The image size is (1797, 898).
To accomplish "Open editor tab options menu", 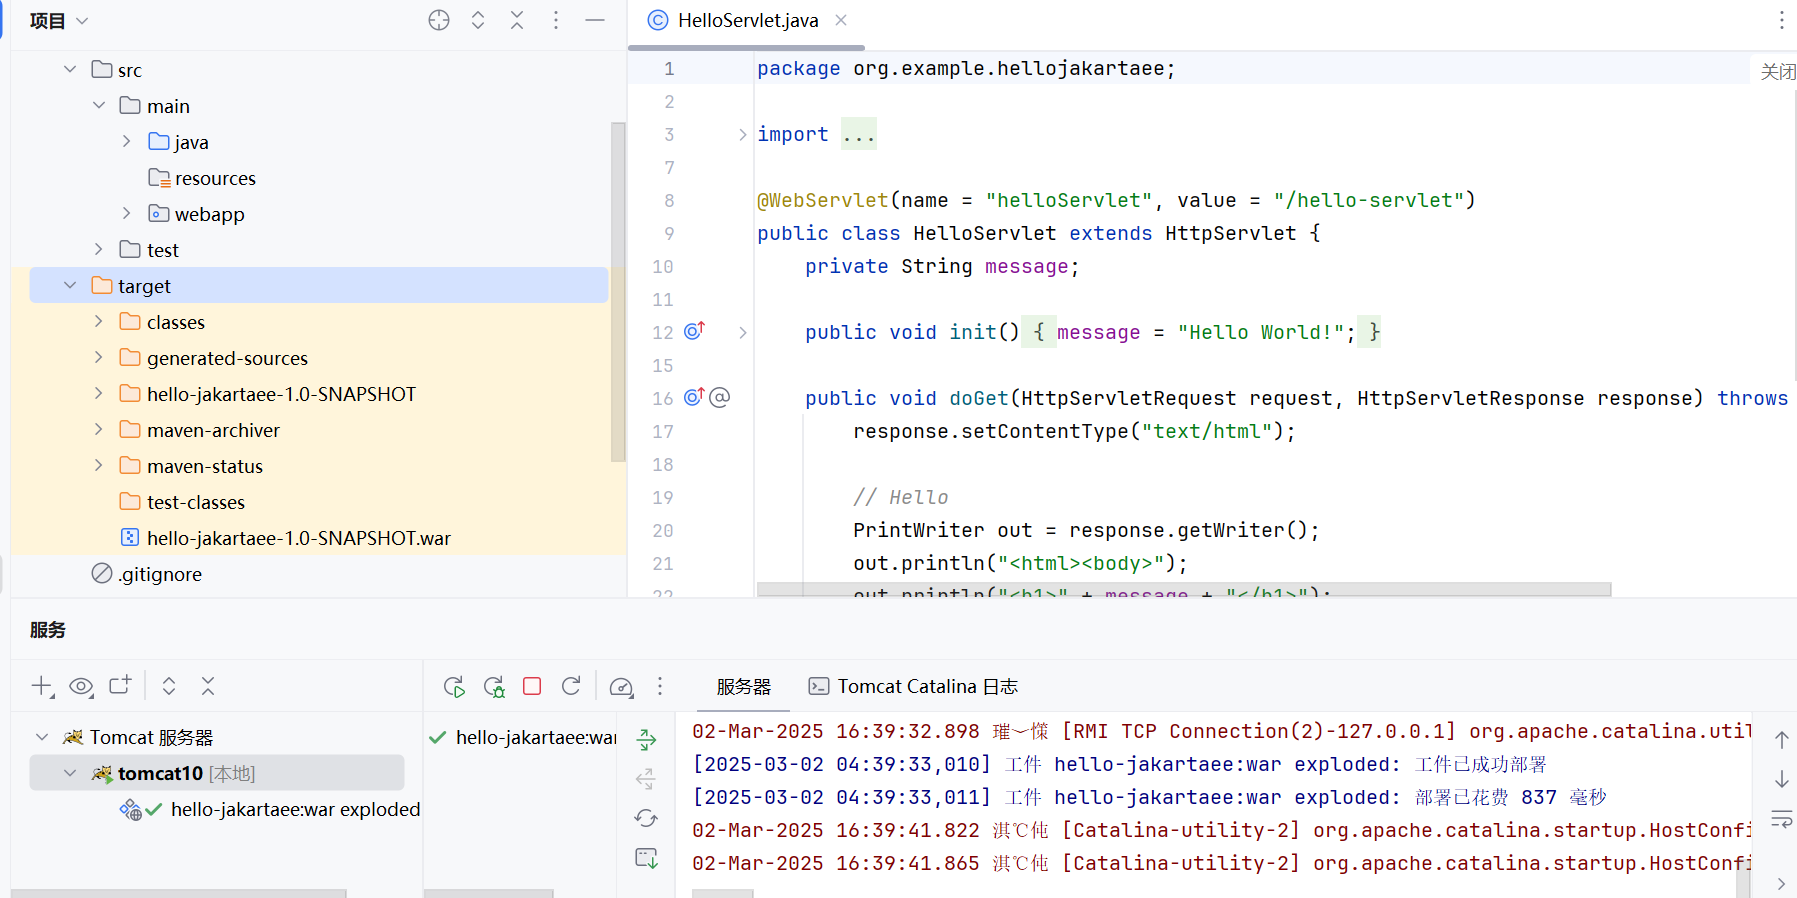I will [1781, 20].
